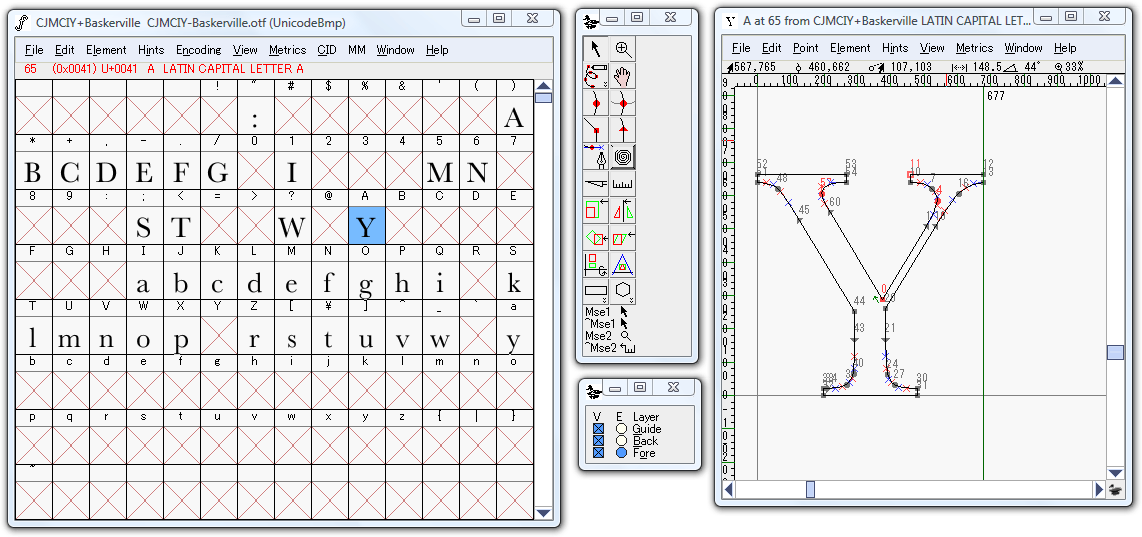Select the knife cut tool
1142x537 pixels.
(596, 184)
